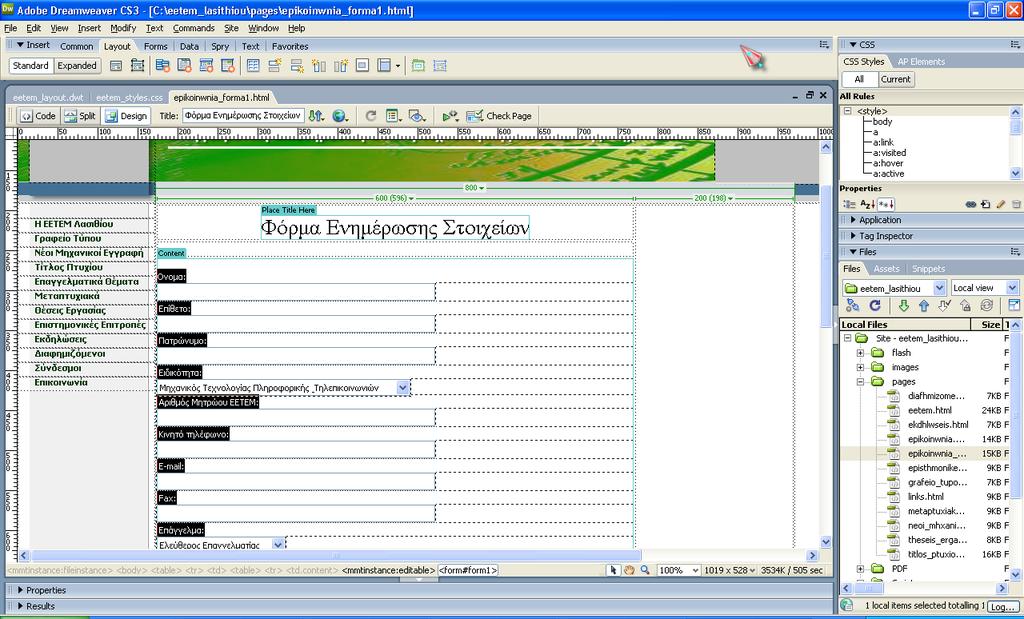
Task: Click the Check Page button
Action: click(x=501, y=116)
